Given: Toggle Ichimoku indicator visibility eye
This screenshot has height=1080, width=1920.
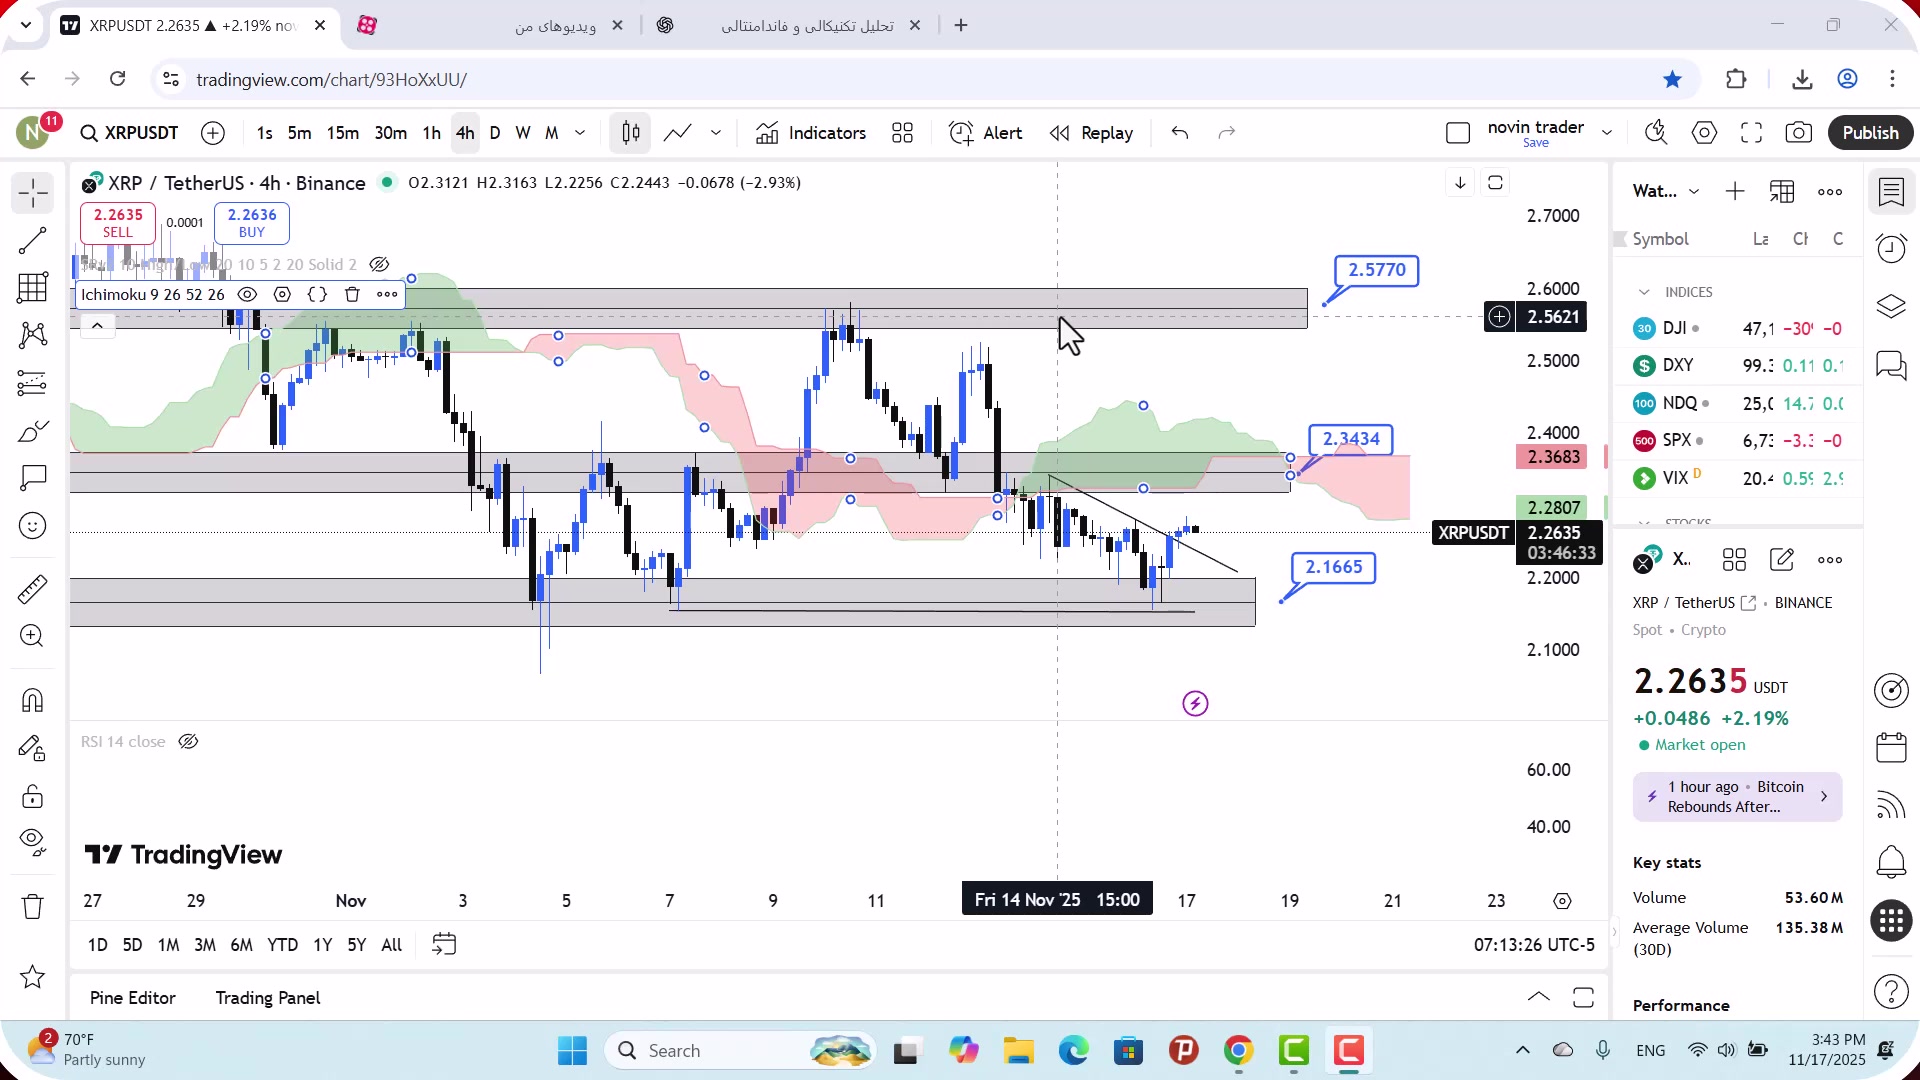Looking at the screenshot, I should coord(247,294).
